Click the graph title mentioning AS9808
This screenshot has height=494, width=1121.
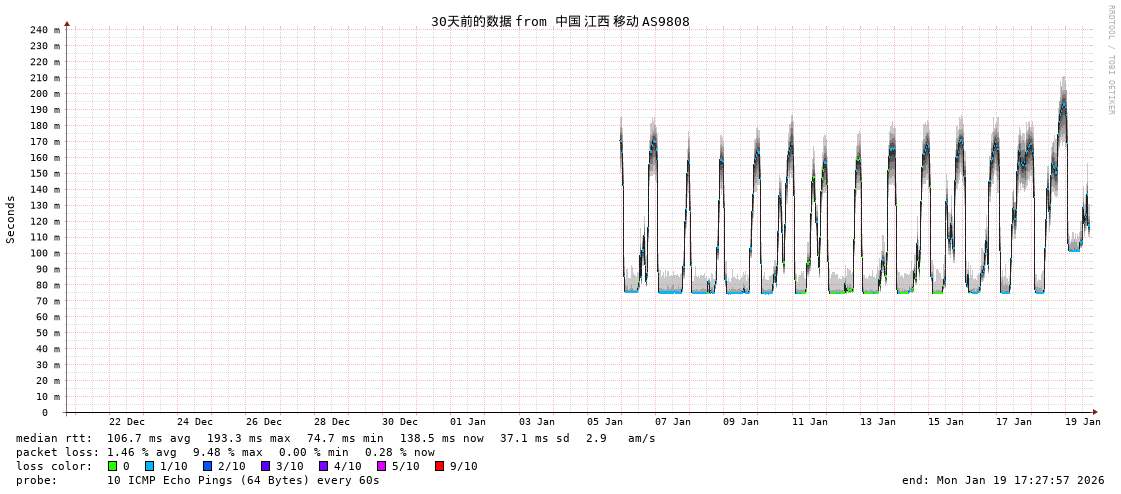560,21
